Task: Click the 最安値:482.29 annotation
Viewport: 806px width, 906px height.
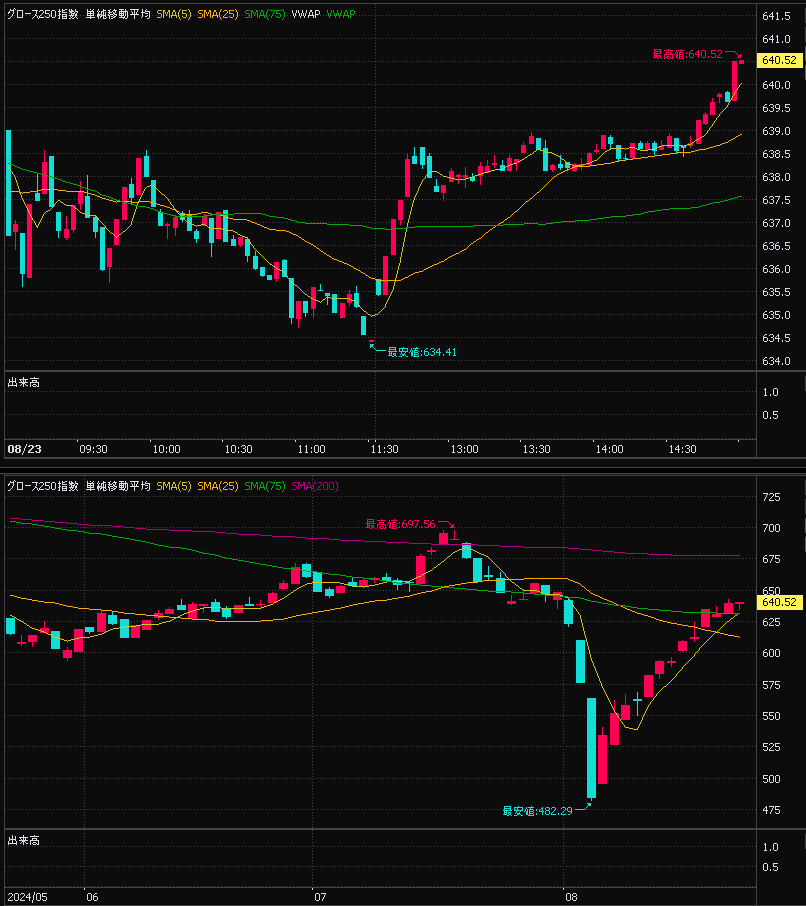Action: point(537,811)
